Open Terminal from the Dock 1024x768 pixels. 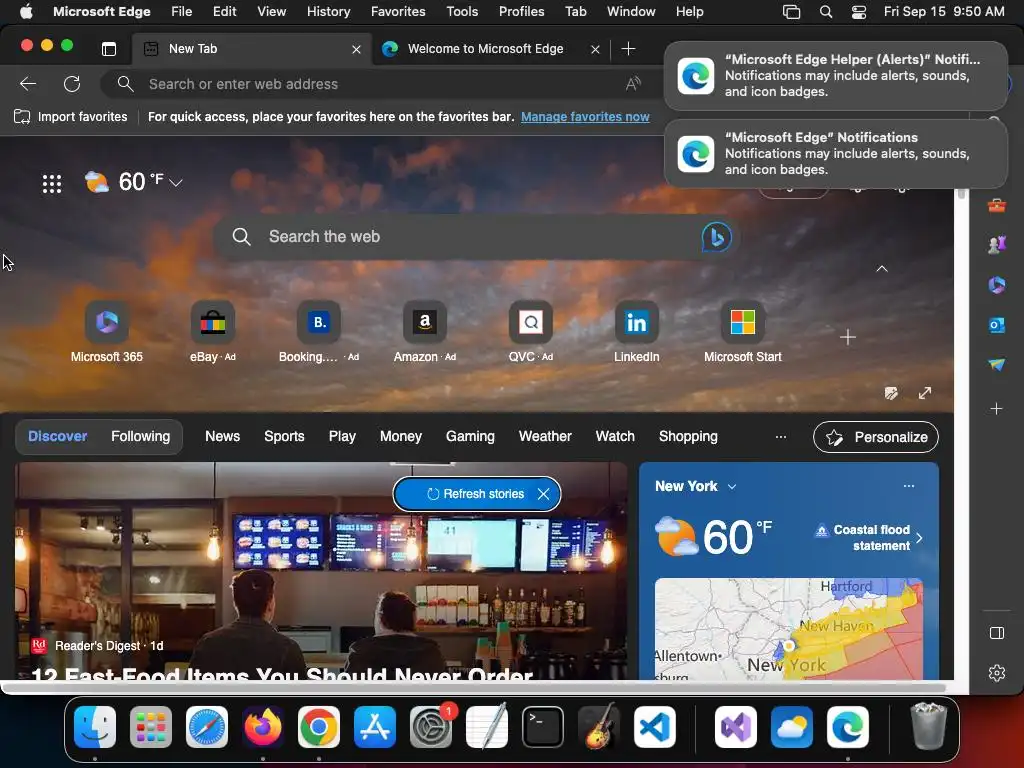click(543, 726)
